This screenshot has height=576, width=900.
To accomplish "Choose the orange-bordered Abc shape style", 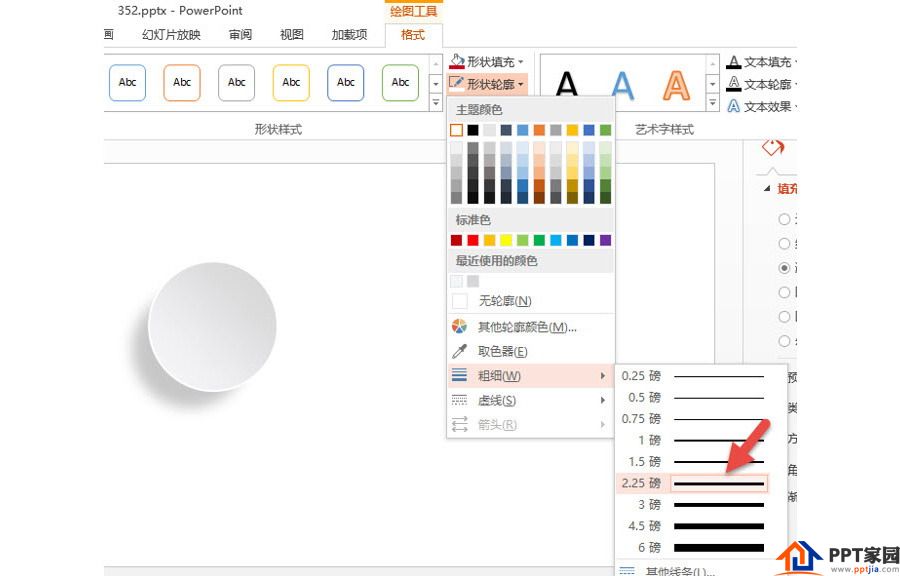I will point(182,83).
